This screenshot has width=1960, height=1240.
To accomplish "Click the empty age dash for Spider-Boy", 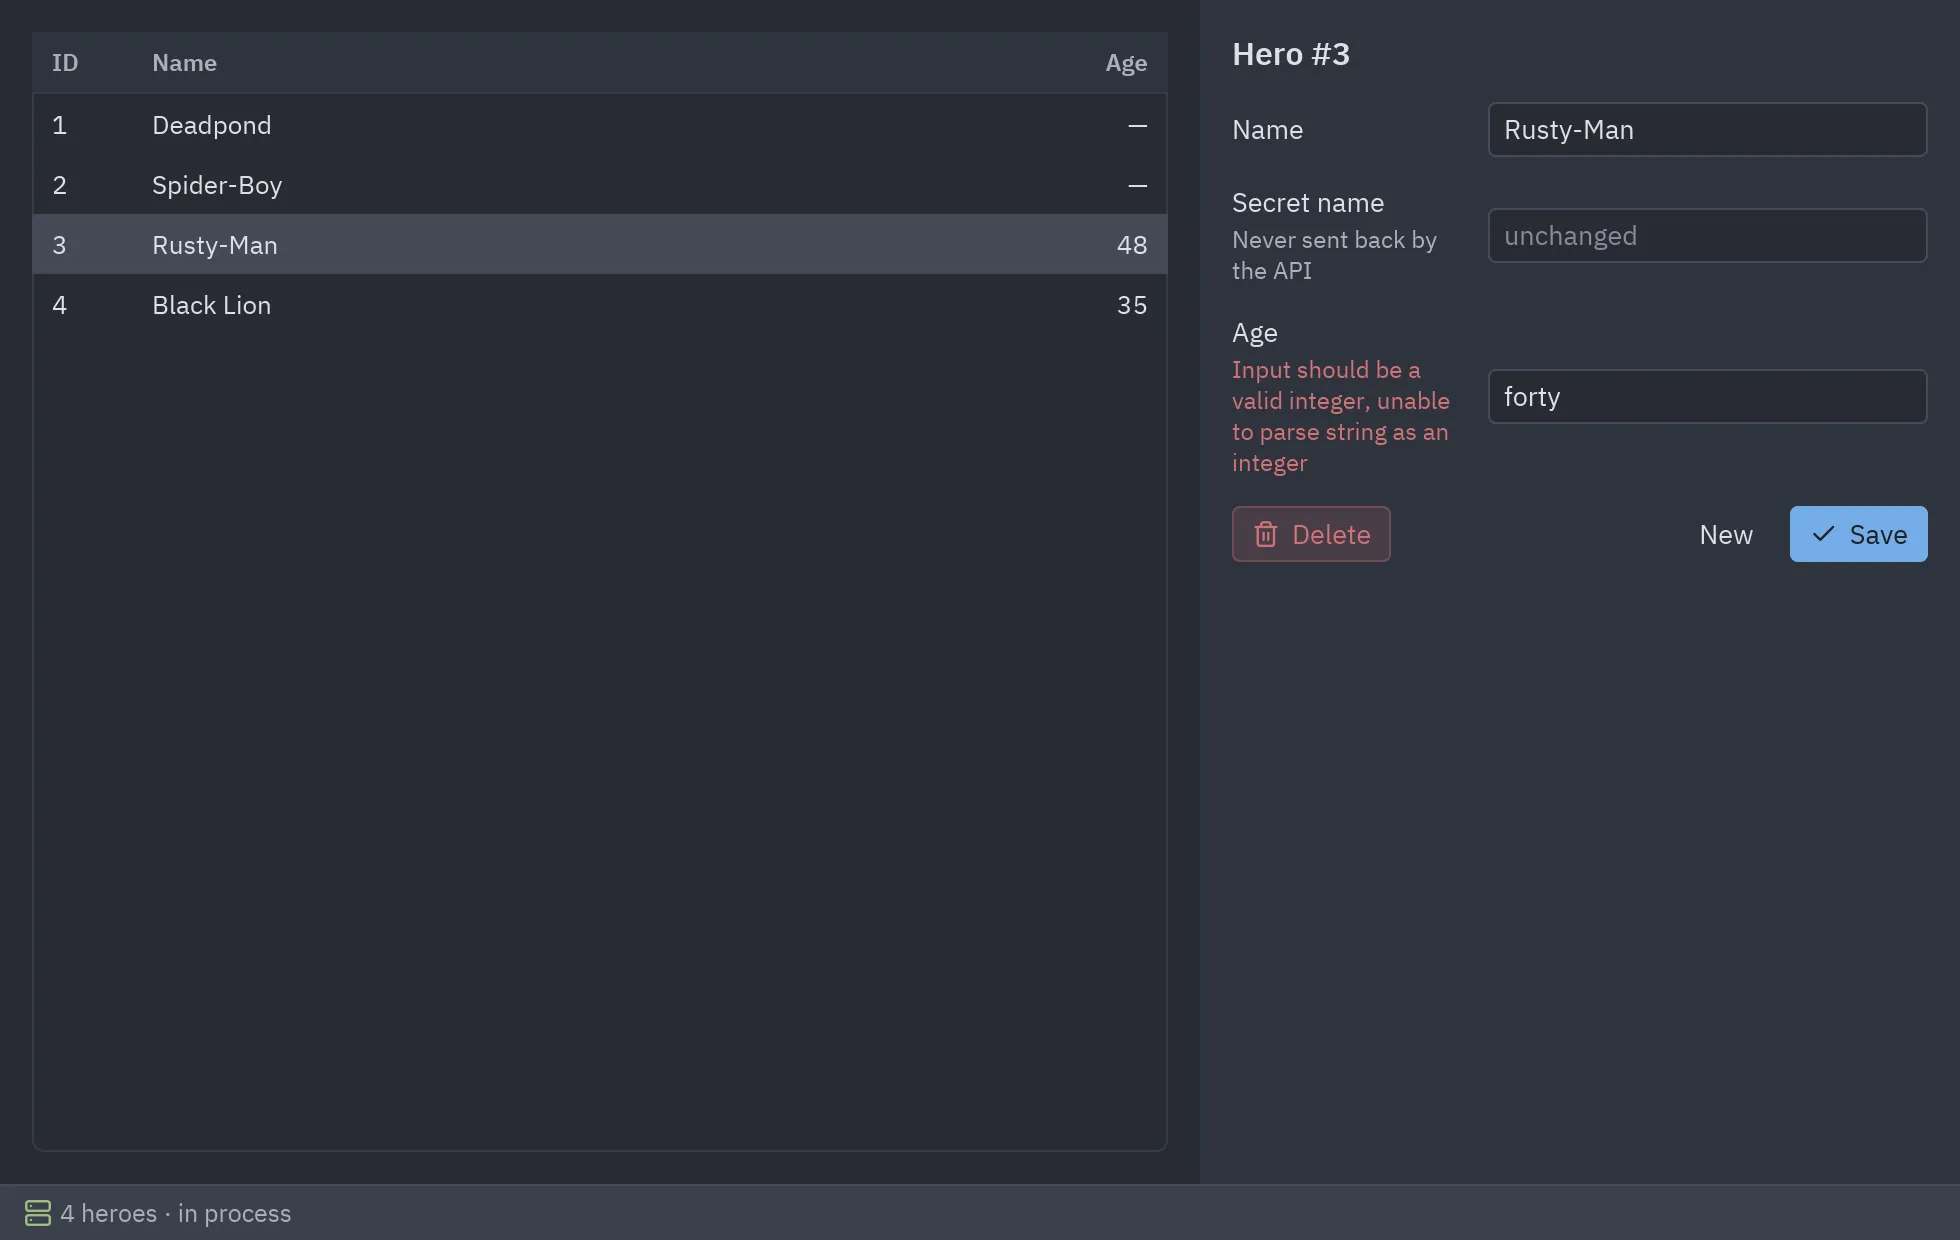I will 1137,185.
